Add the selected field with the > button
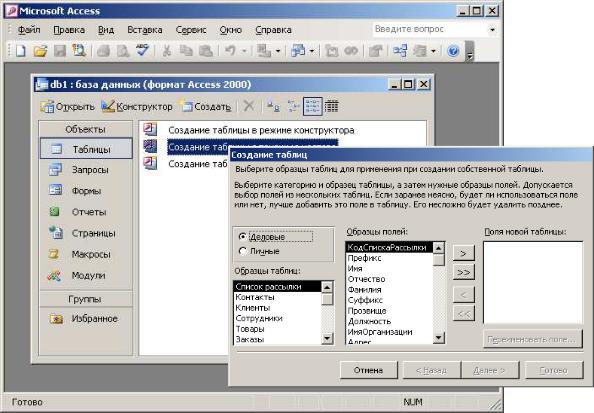Viewport: 594px width, 413px height. pyautogui.click(x=463, y=253)
